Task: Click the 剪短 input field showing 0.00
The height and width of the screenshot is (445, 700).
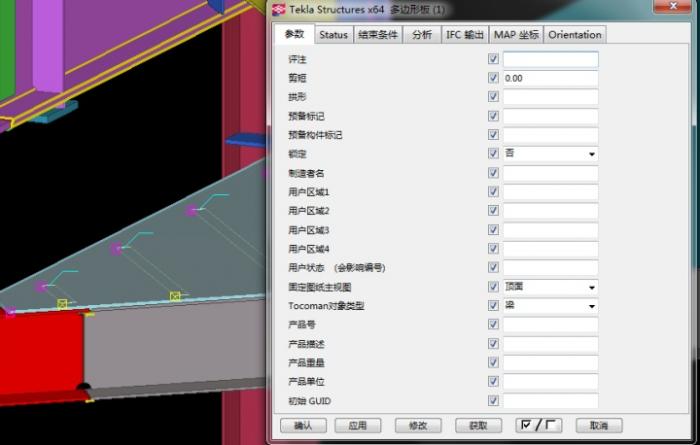Action: [549, 79]
